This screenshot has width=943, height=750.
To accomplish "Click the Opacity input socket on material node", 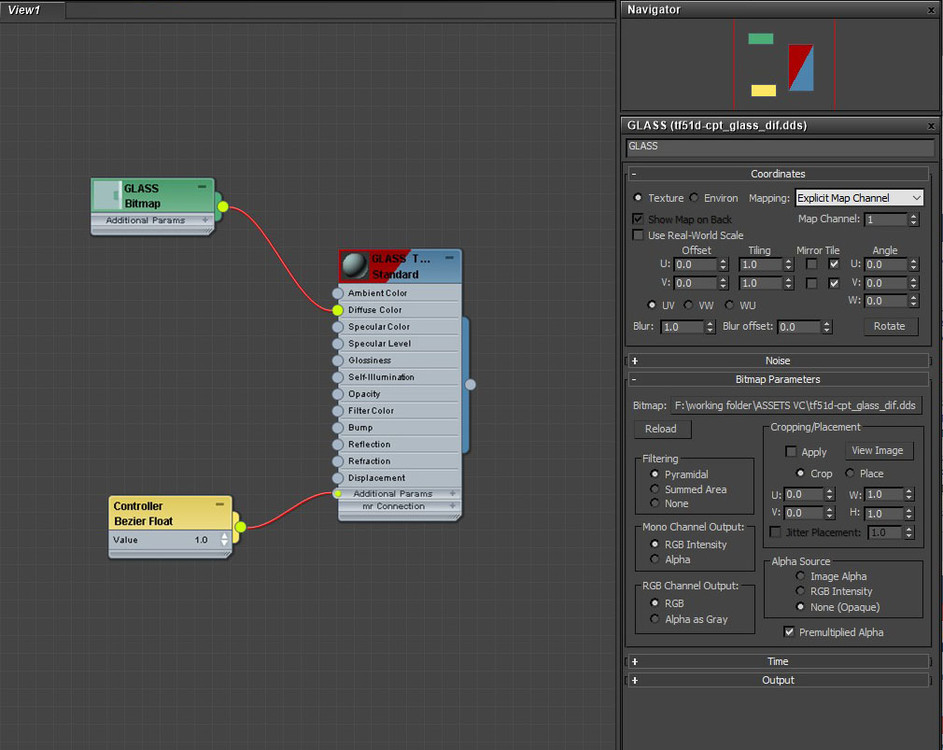I will click(x=338, y=394).
